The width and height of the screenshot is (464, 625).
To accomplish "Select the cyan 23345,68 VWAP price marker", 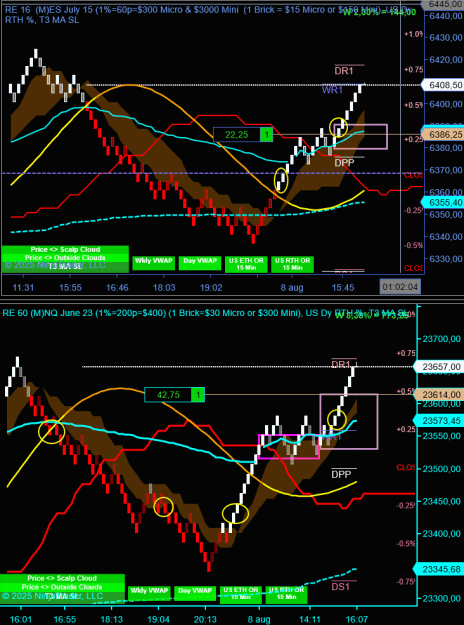I will tap(439, 568).
